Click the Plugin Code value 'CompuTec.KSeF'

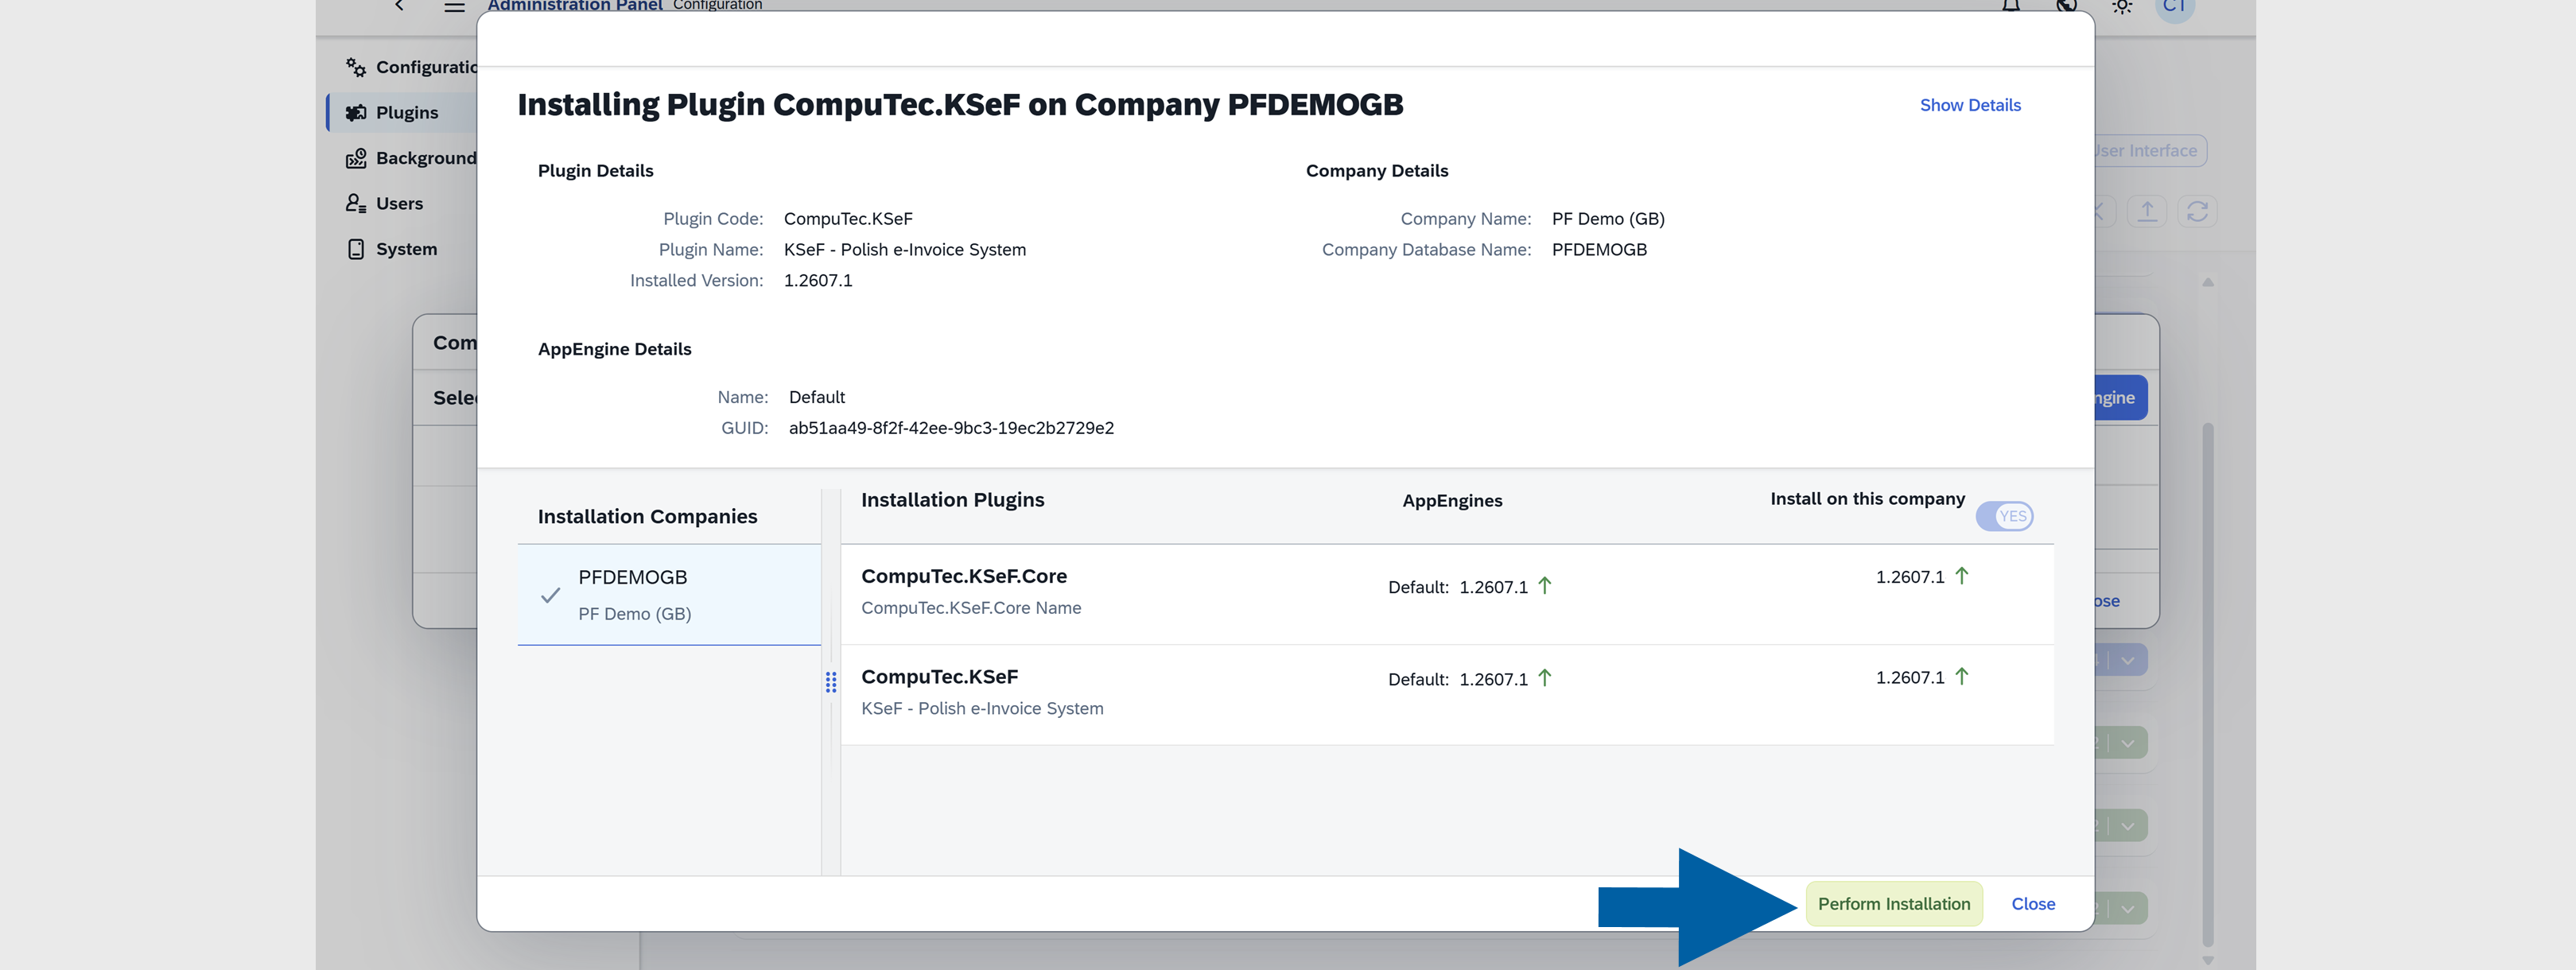tap(848, 219)
